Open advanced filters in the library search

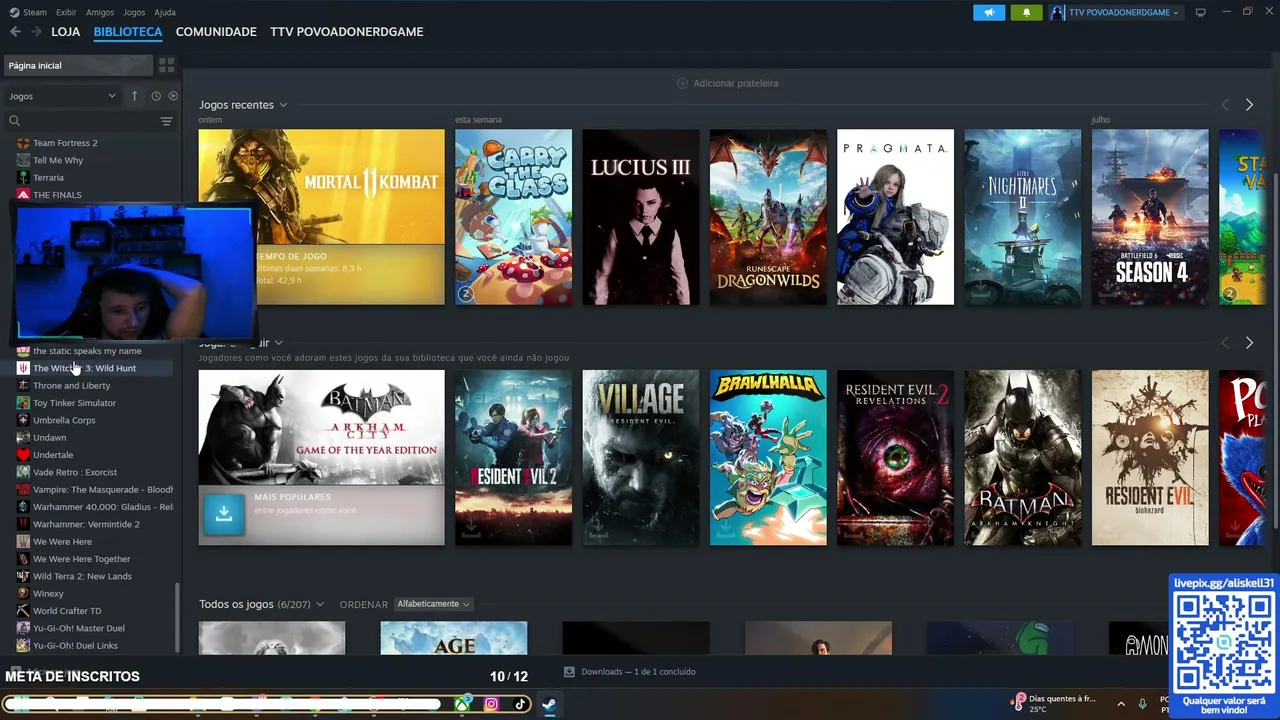pos(166,121)
